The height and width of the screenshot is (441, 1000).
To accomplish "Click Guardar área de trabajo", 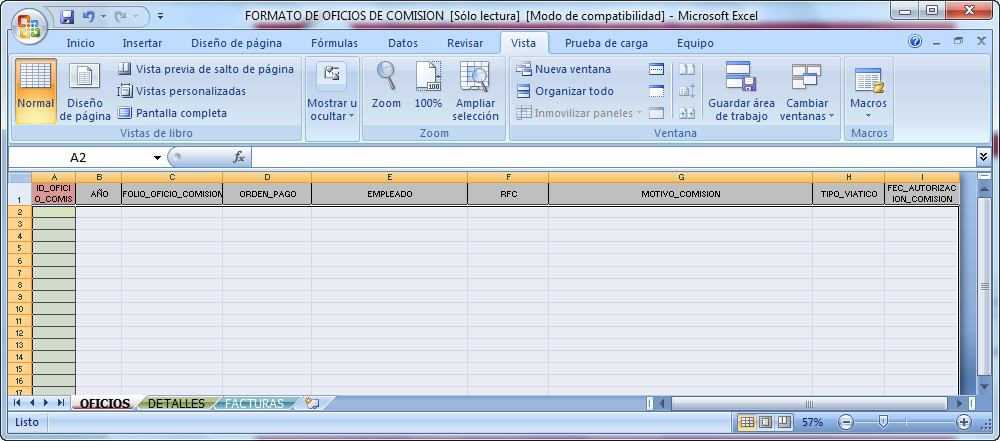I will point(741,91).
